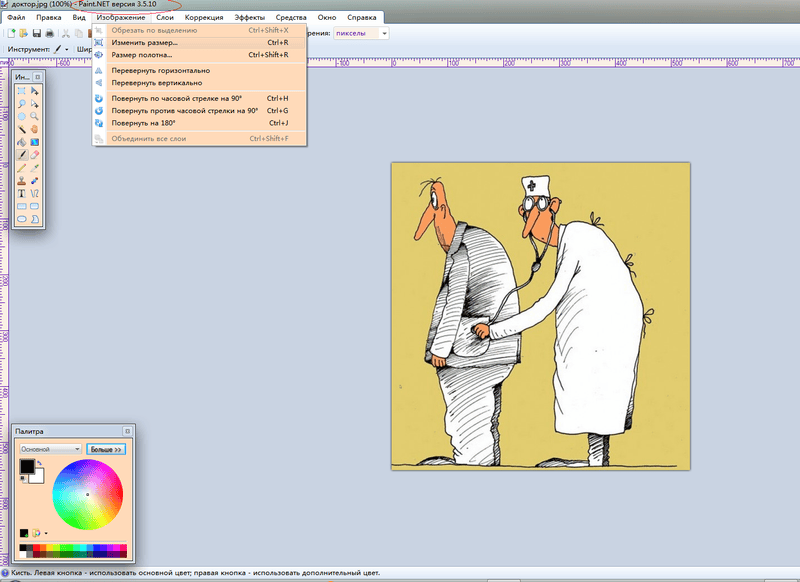This screenshot has width=800, height=582.
Task: Click the black primary color swatch
Action: [x=27, y=466]
